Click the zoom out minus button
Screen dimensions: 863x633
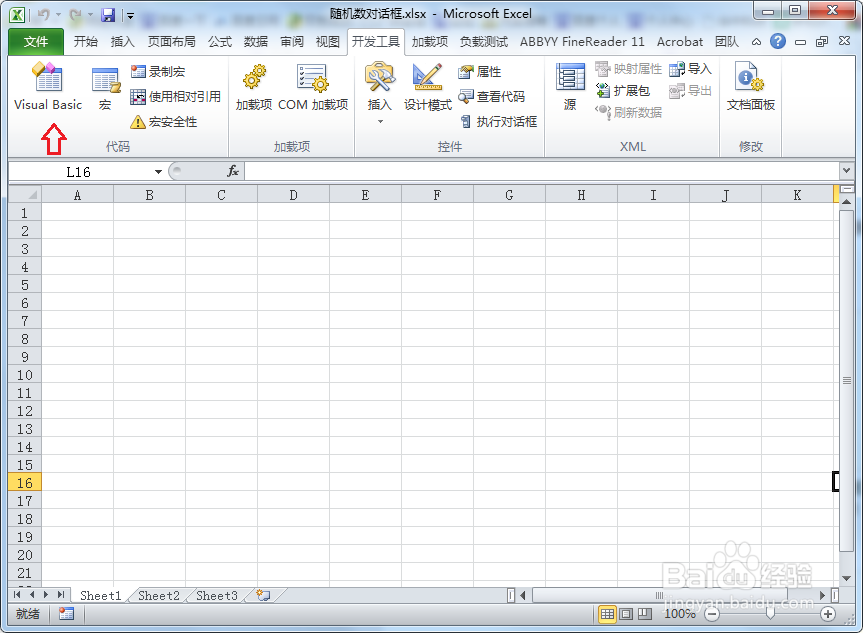(712, 614)
